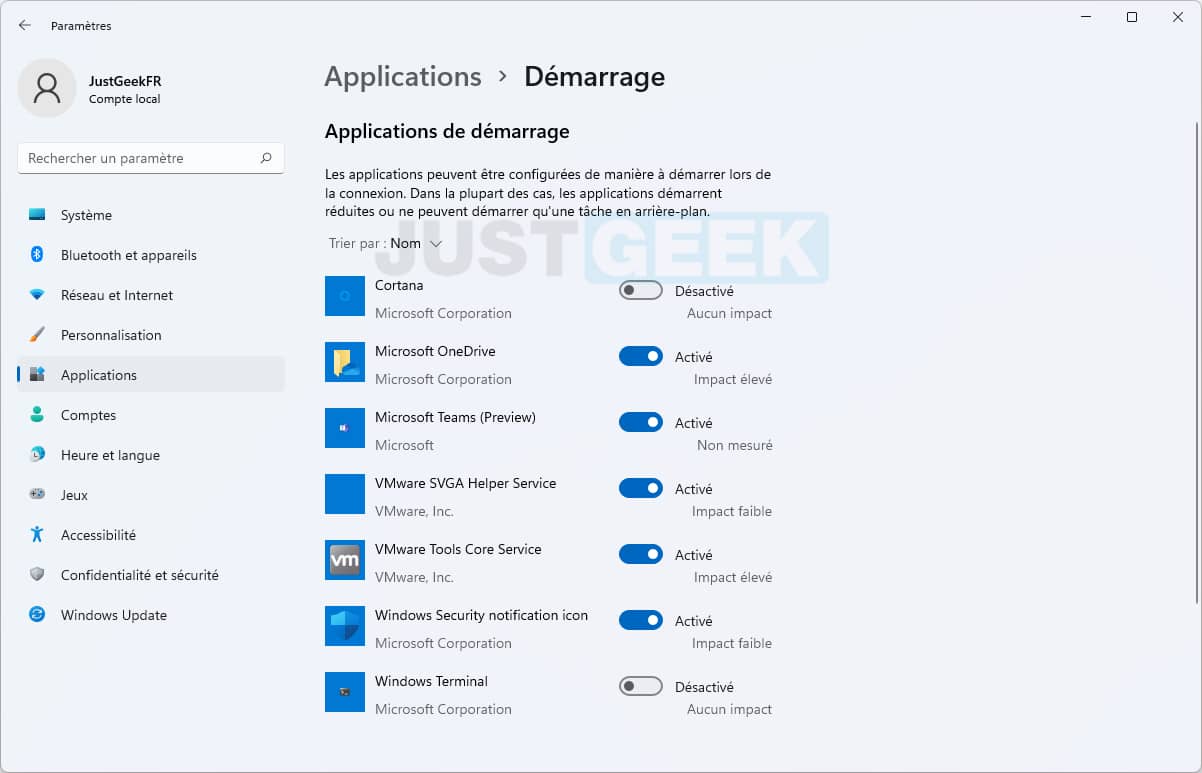Click the vertical scrollbar on the right
Screen dimensions: 1202x773
click(1197, 362)
